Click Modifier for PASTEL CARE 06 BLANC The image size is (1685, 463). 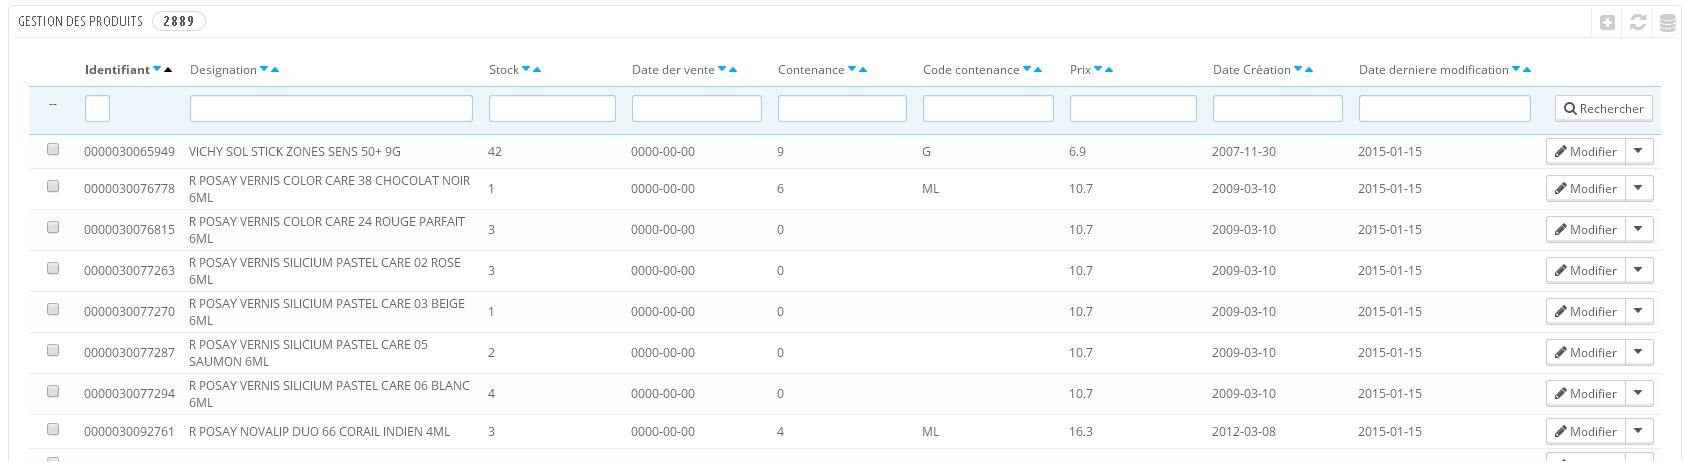coord(1586,393)
